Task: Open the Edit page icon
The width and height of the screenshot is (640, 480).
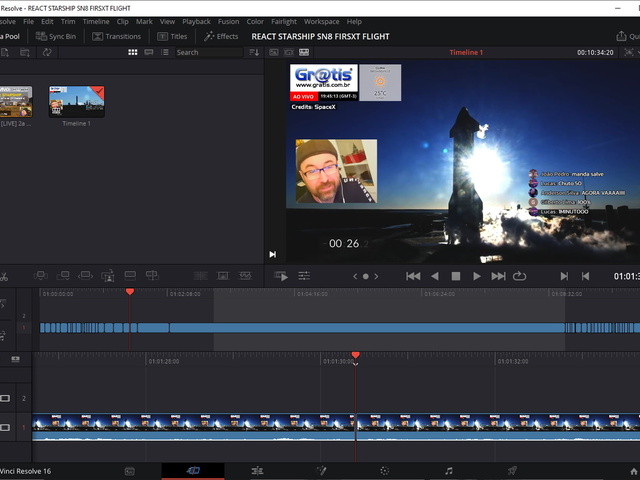Action: [257, 470]
